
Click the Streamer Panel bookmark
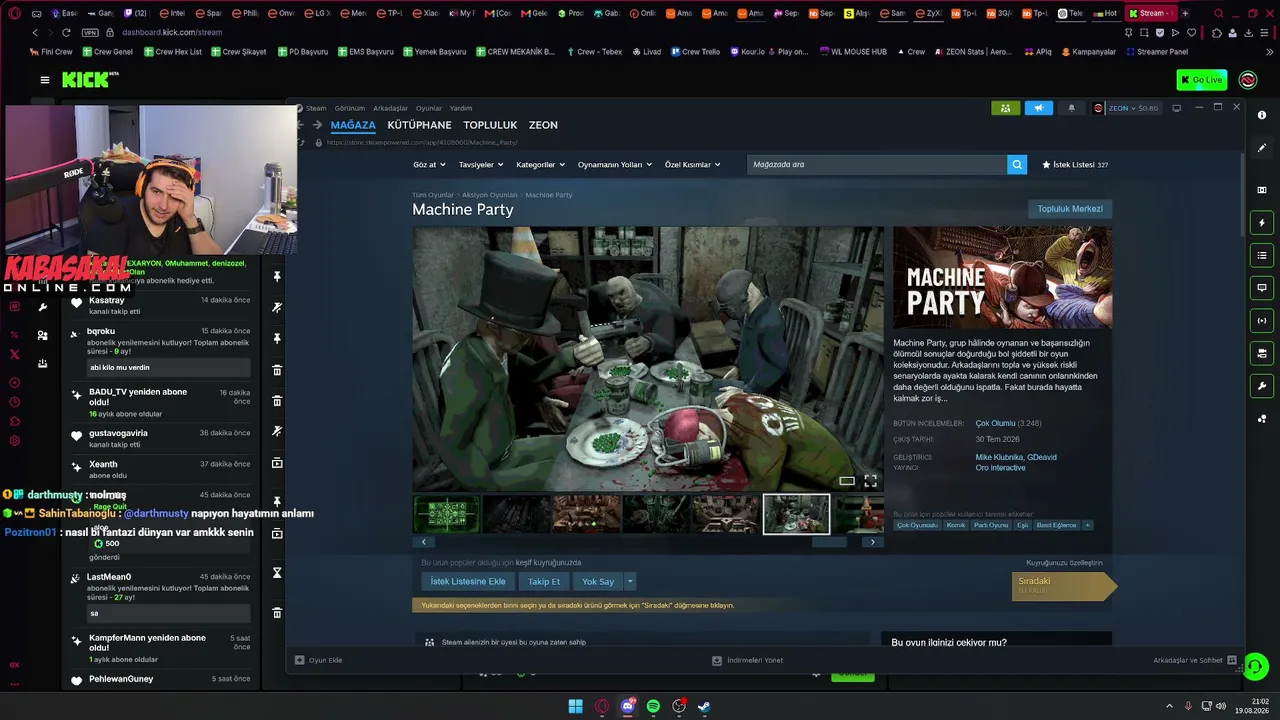click(x=1157, y=51)
